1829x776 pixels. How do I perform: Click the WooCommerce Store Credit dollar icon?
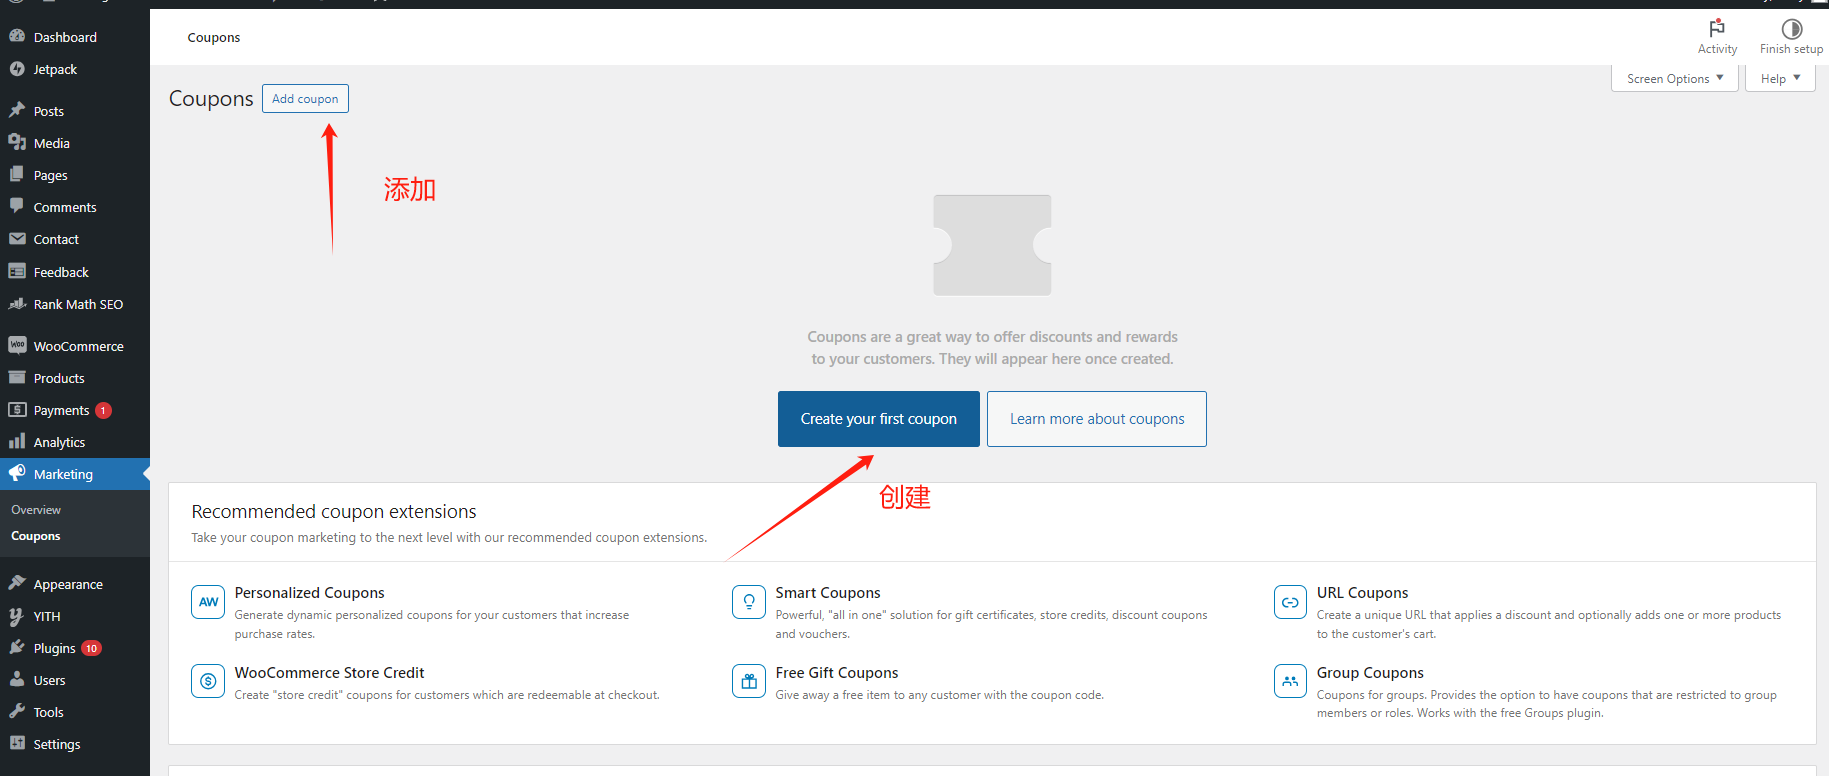tap(208, 681)
